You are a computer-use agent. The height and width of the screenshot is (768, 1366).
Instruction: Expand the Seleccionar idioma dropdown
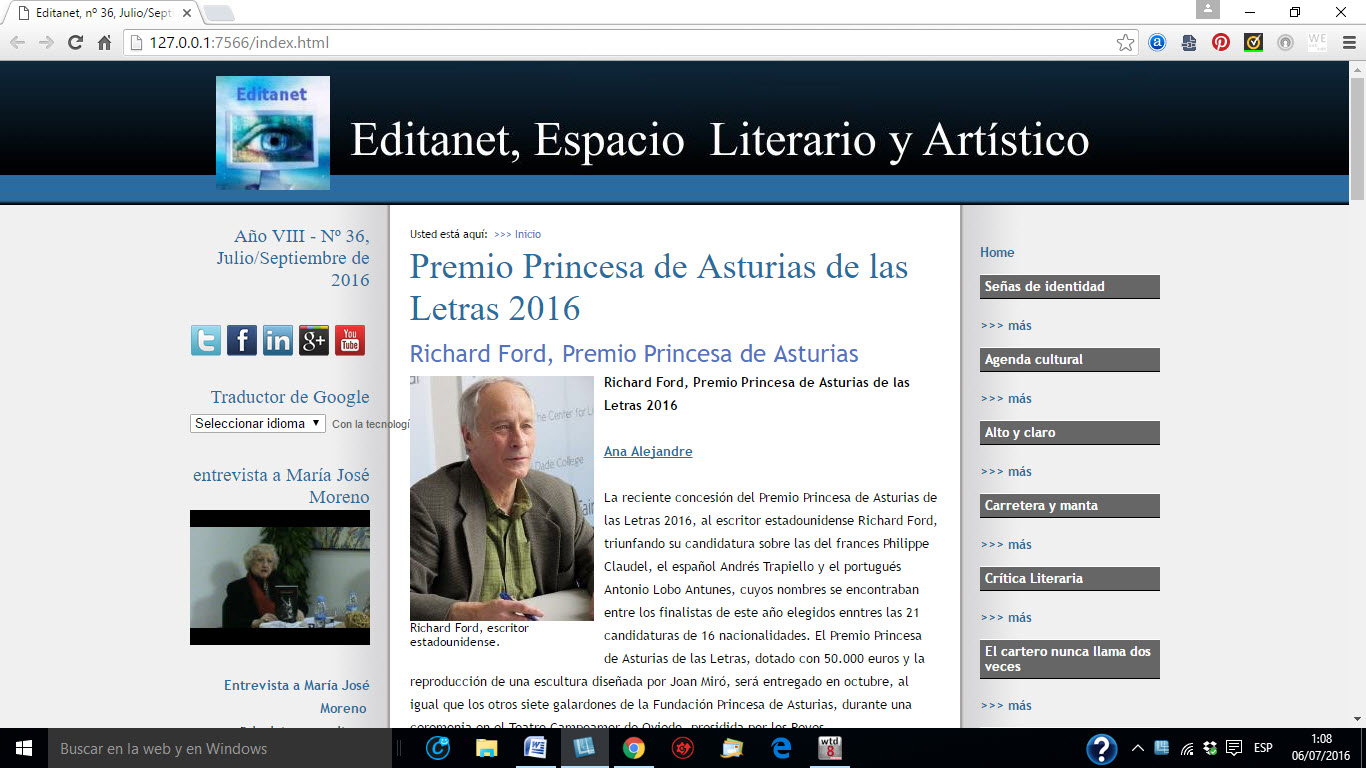click(x=258, y=423)
